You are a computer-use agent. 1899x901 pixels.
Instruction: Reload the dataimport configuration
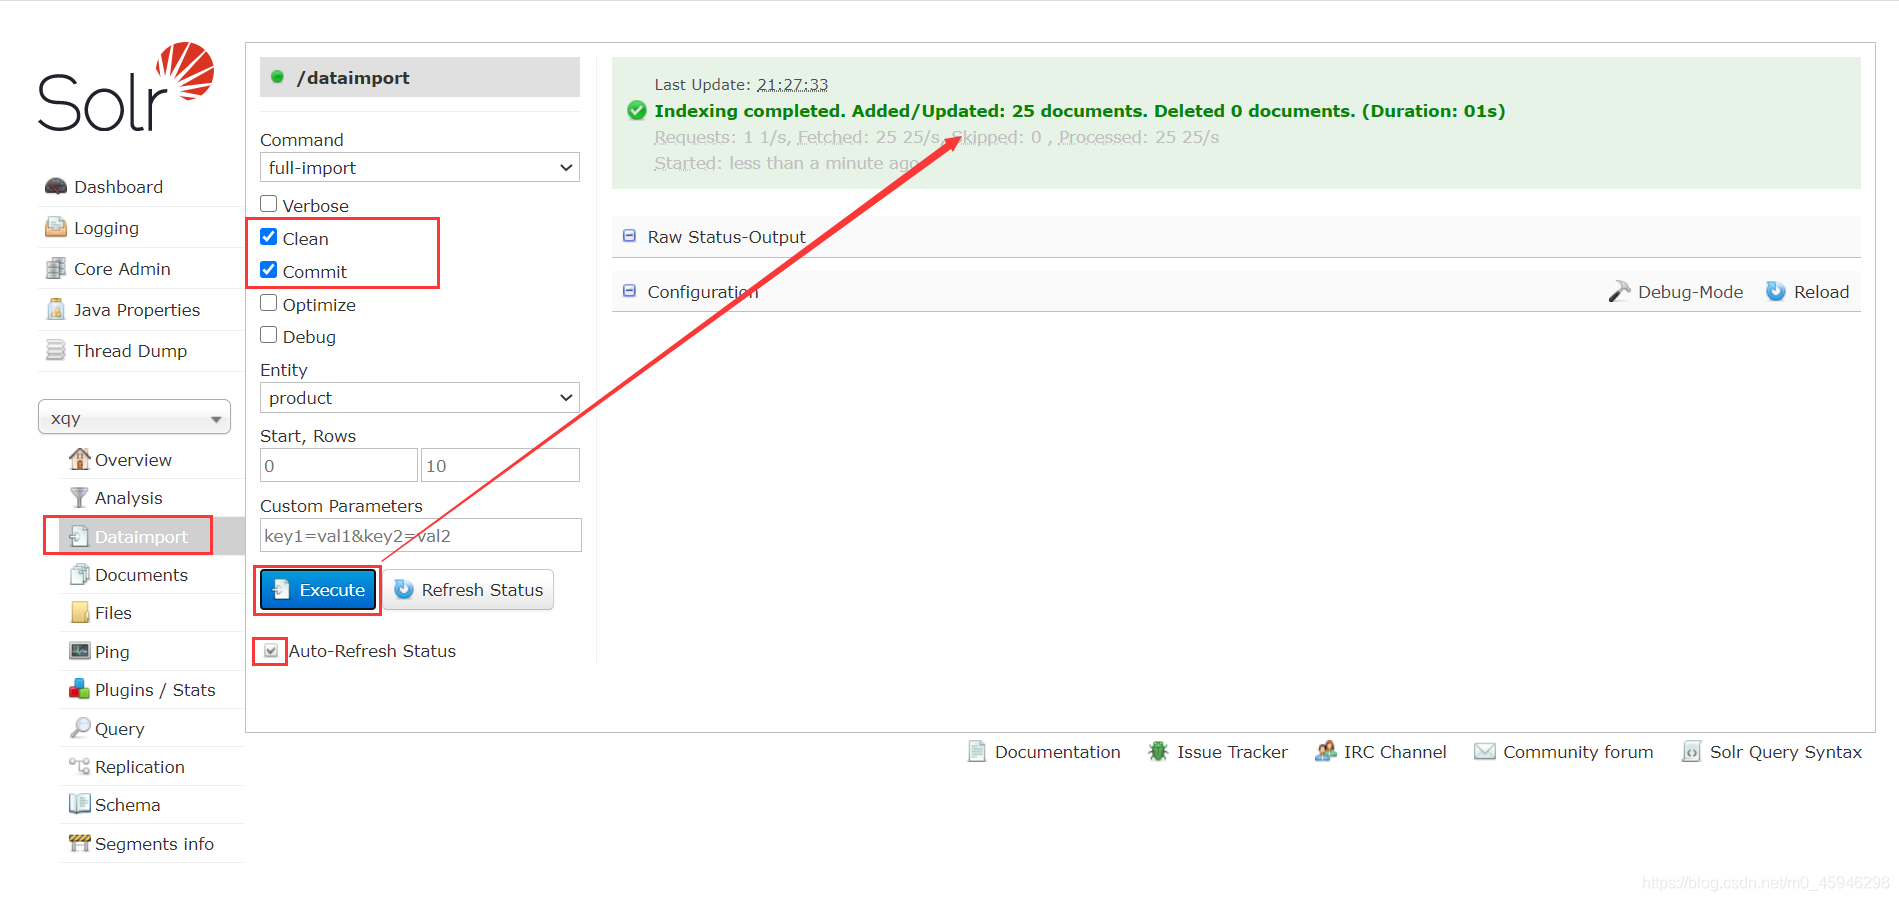point(1808,292)
